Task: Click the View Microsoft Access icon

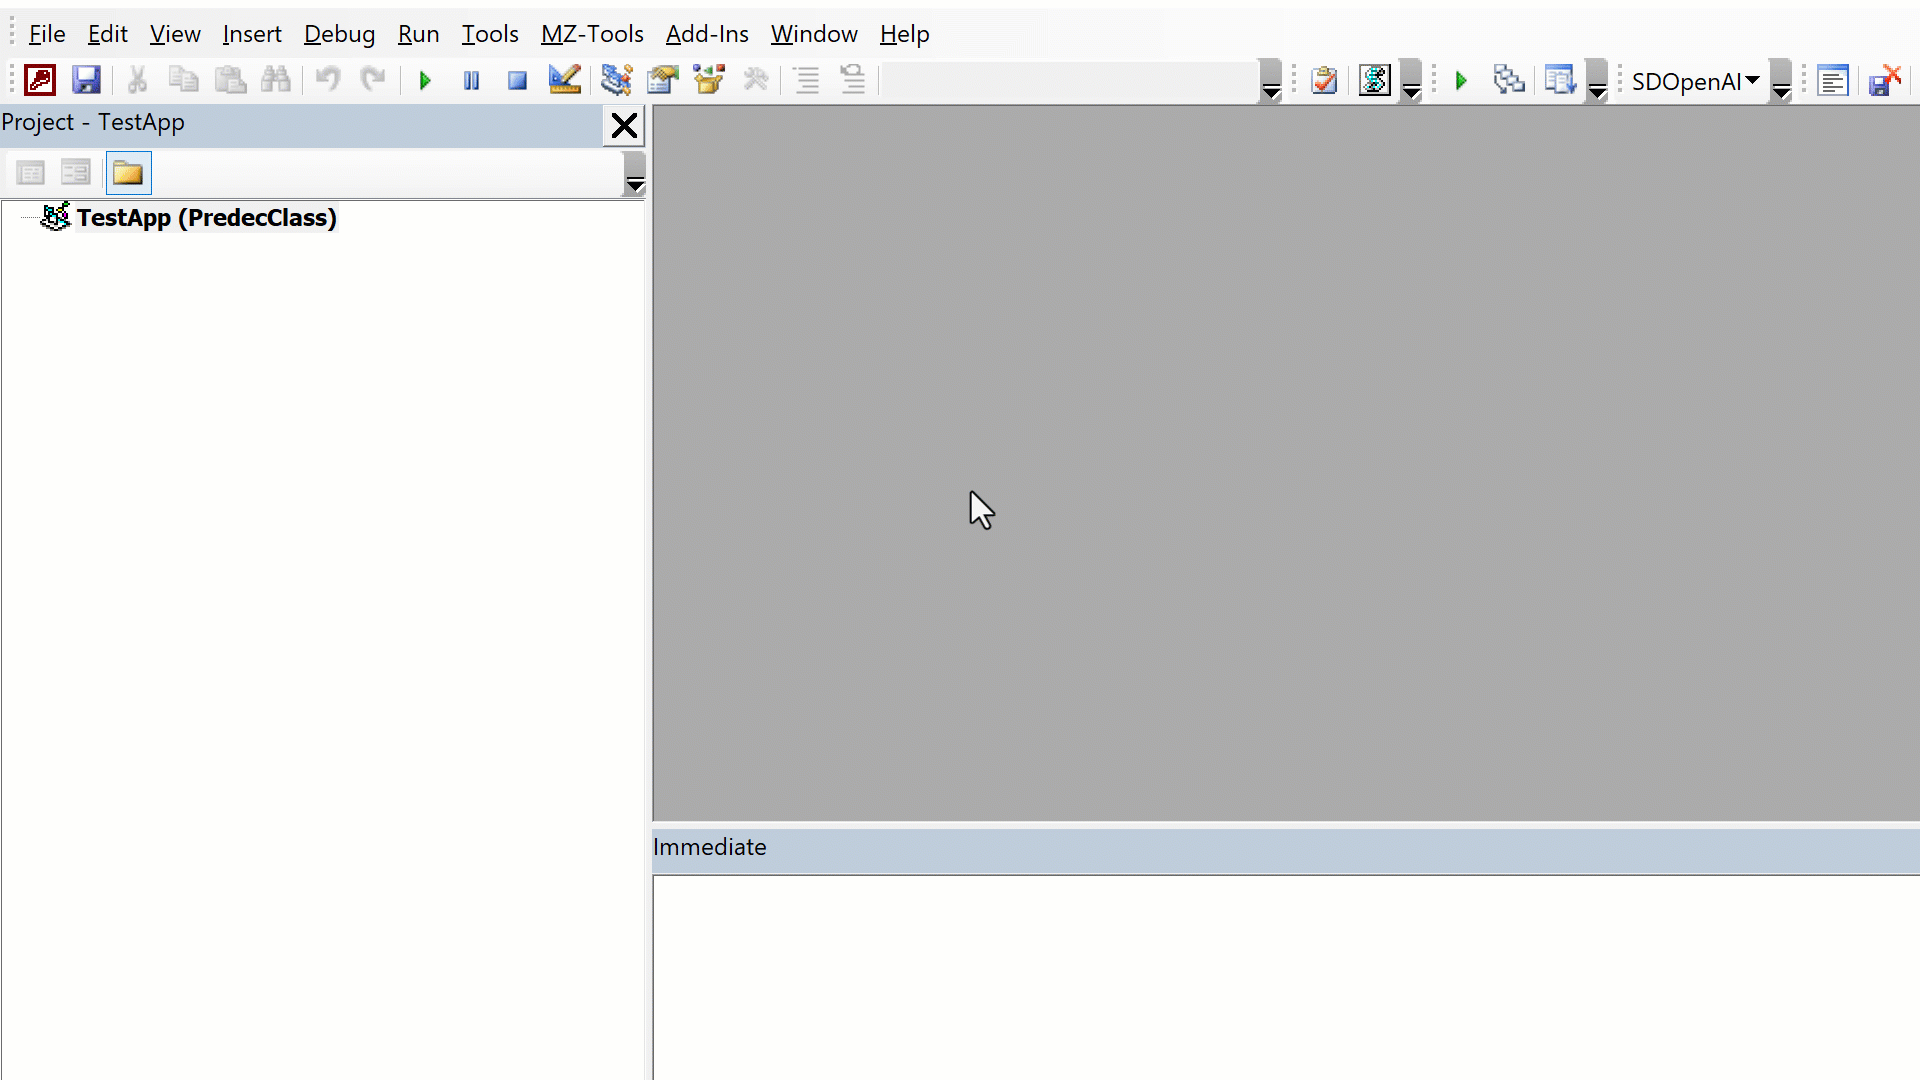Action: 40,80
